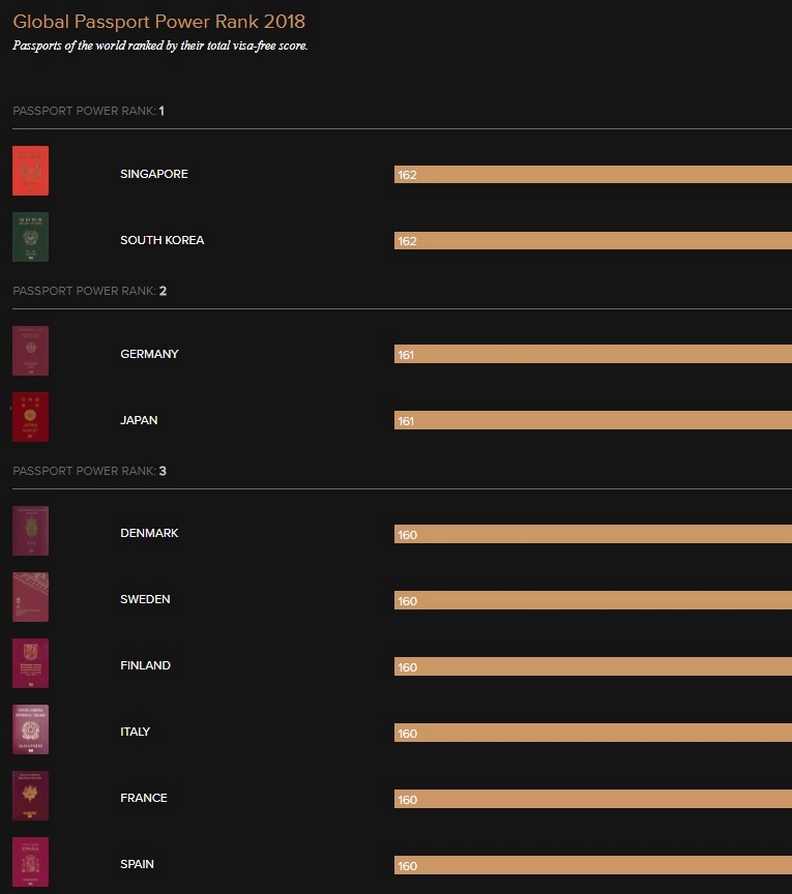
Task: Open the France passport cover thumbnail
Action: [30, 796]
